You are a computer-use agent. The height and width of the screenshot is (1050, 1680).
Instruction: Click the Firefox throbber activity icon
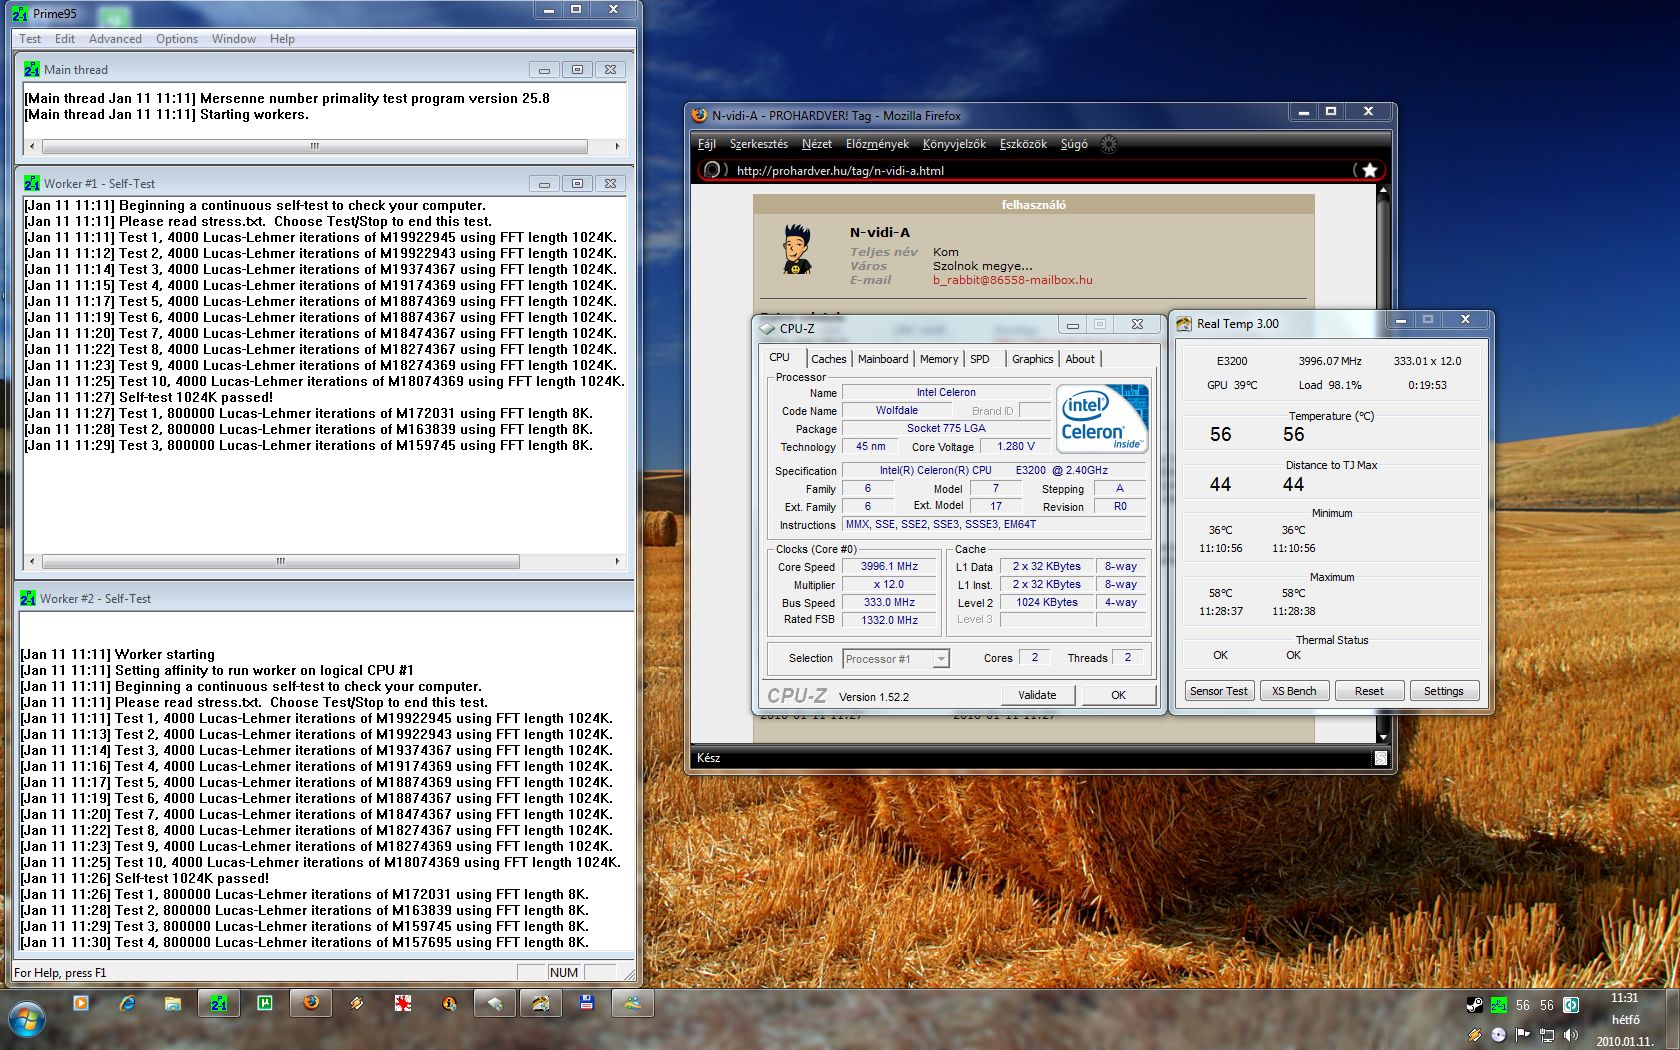tap(1108, 144)
